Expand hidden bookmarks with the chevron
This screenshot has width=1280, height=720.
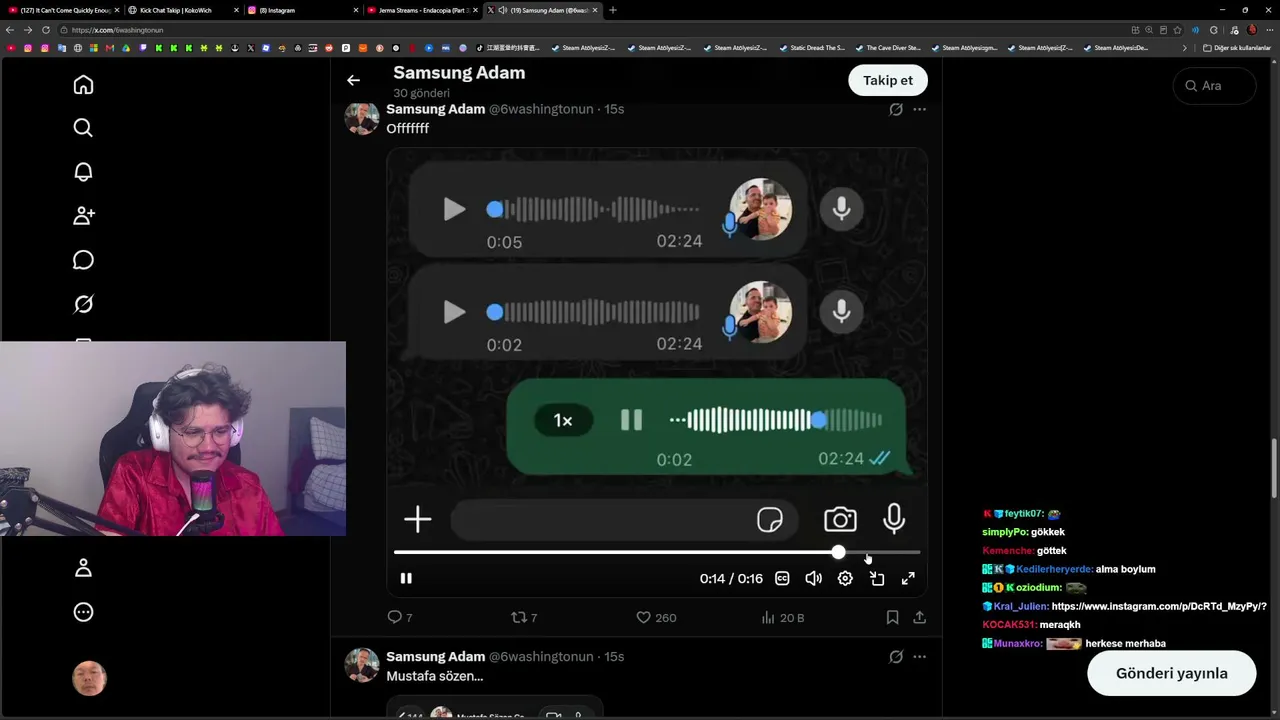tap(1185, 48)
